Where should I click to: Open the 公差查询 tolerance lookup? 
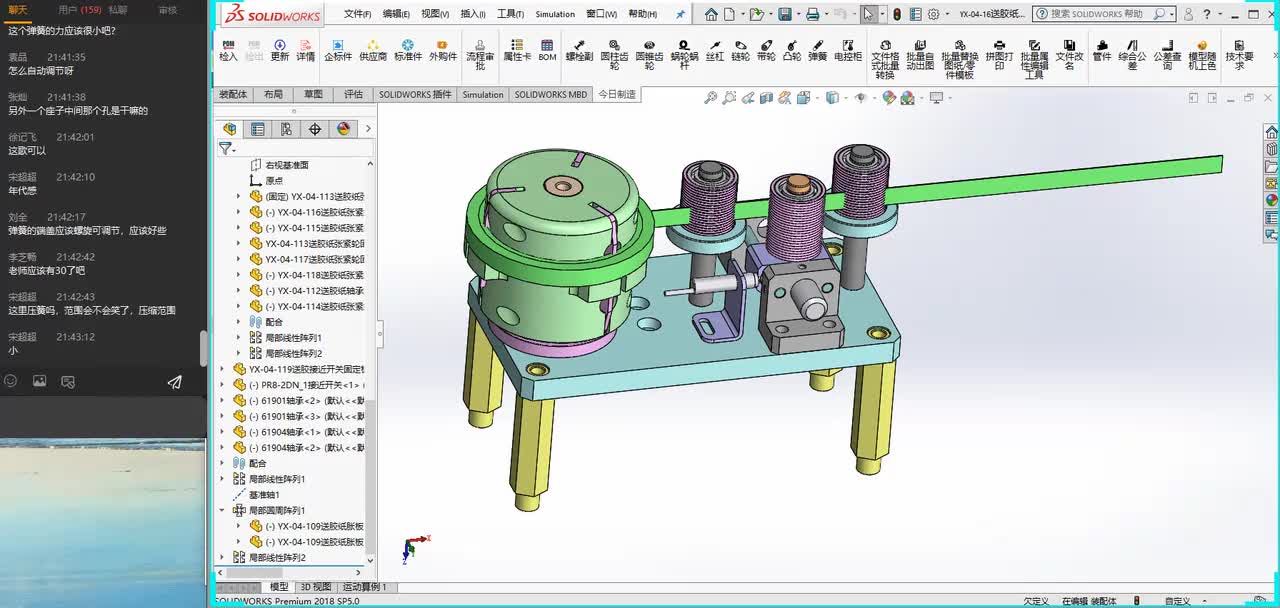point(1167,54)
